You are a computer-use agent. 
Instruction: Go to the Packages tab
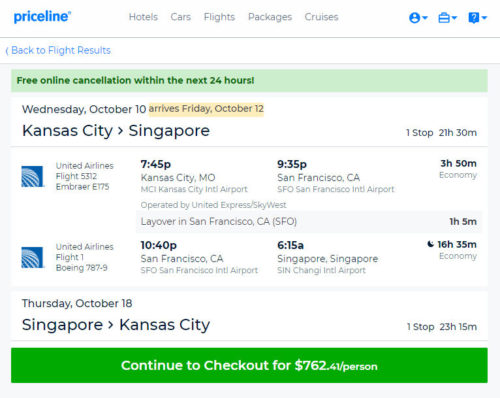click(270, 17)
